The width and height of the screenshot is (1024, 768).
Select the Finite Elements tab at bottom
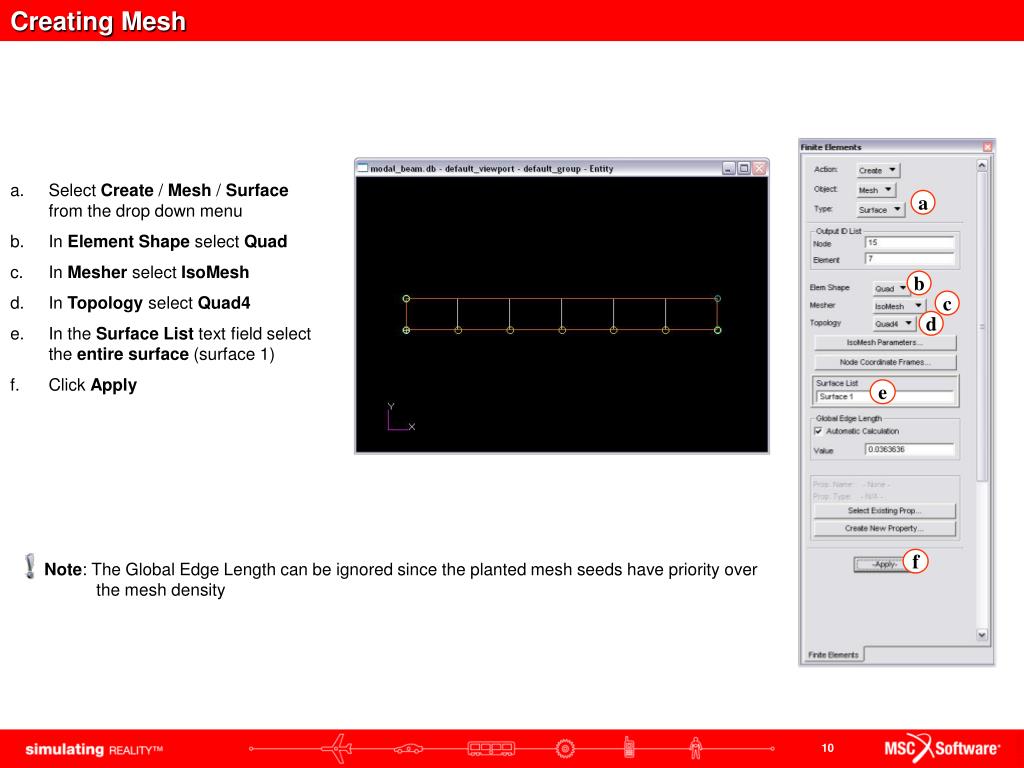click(833, 654)
